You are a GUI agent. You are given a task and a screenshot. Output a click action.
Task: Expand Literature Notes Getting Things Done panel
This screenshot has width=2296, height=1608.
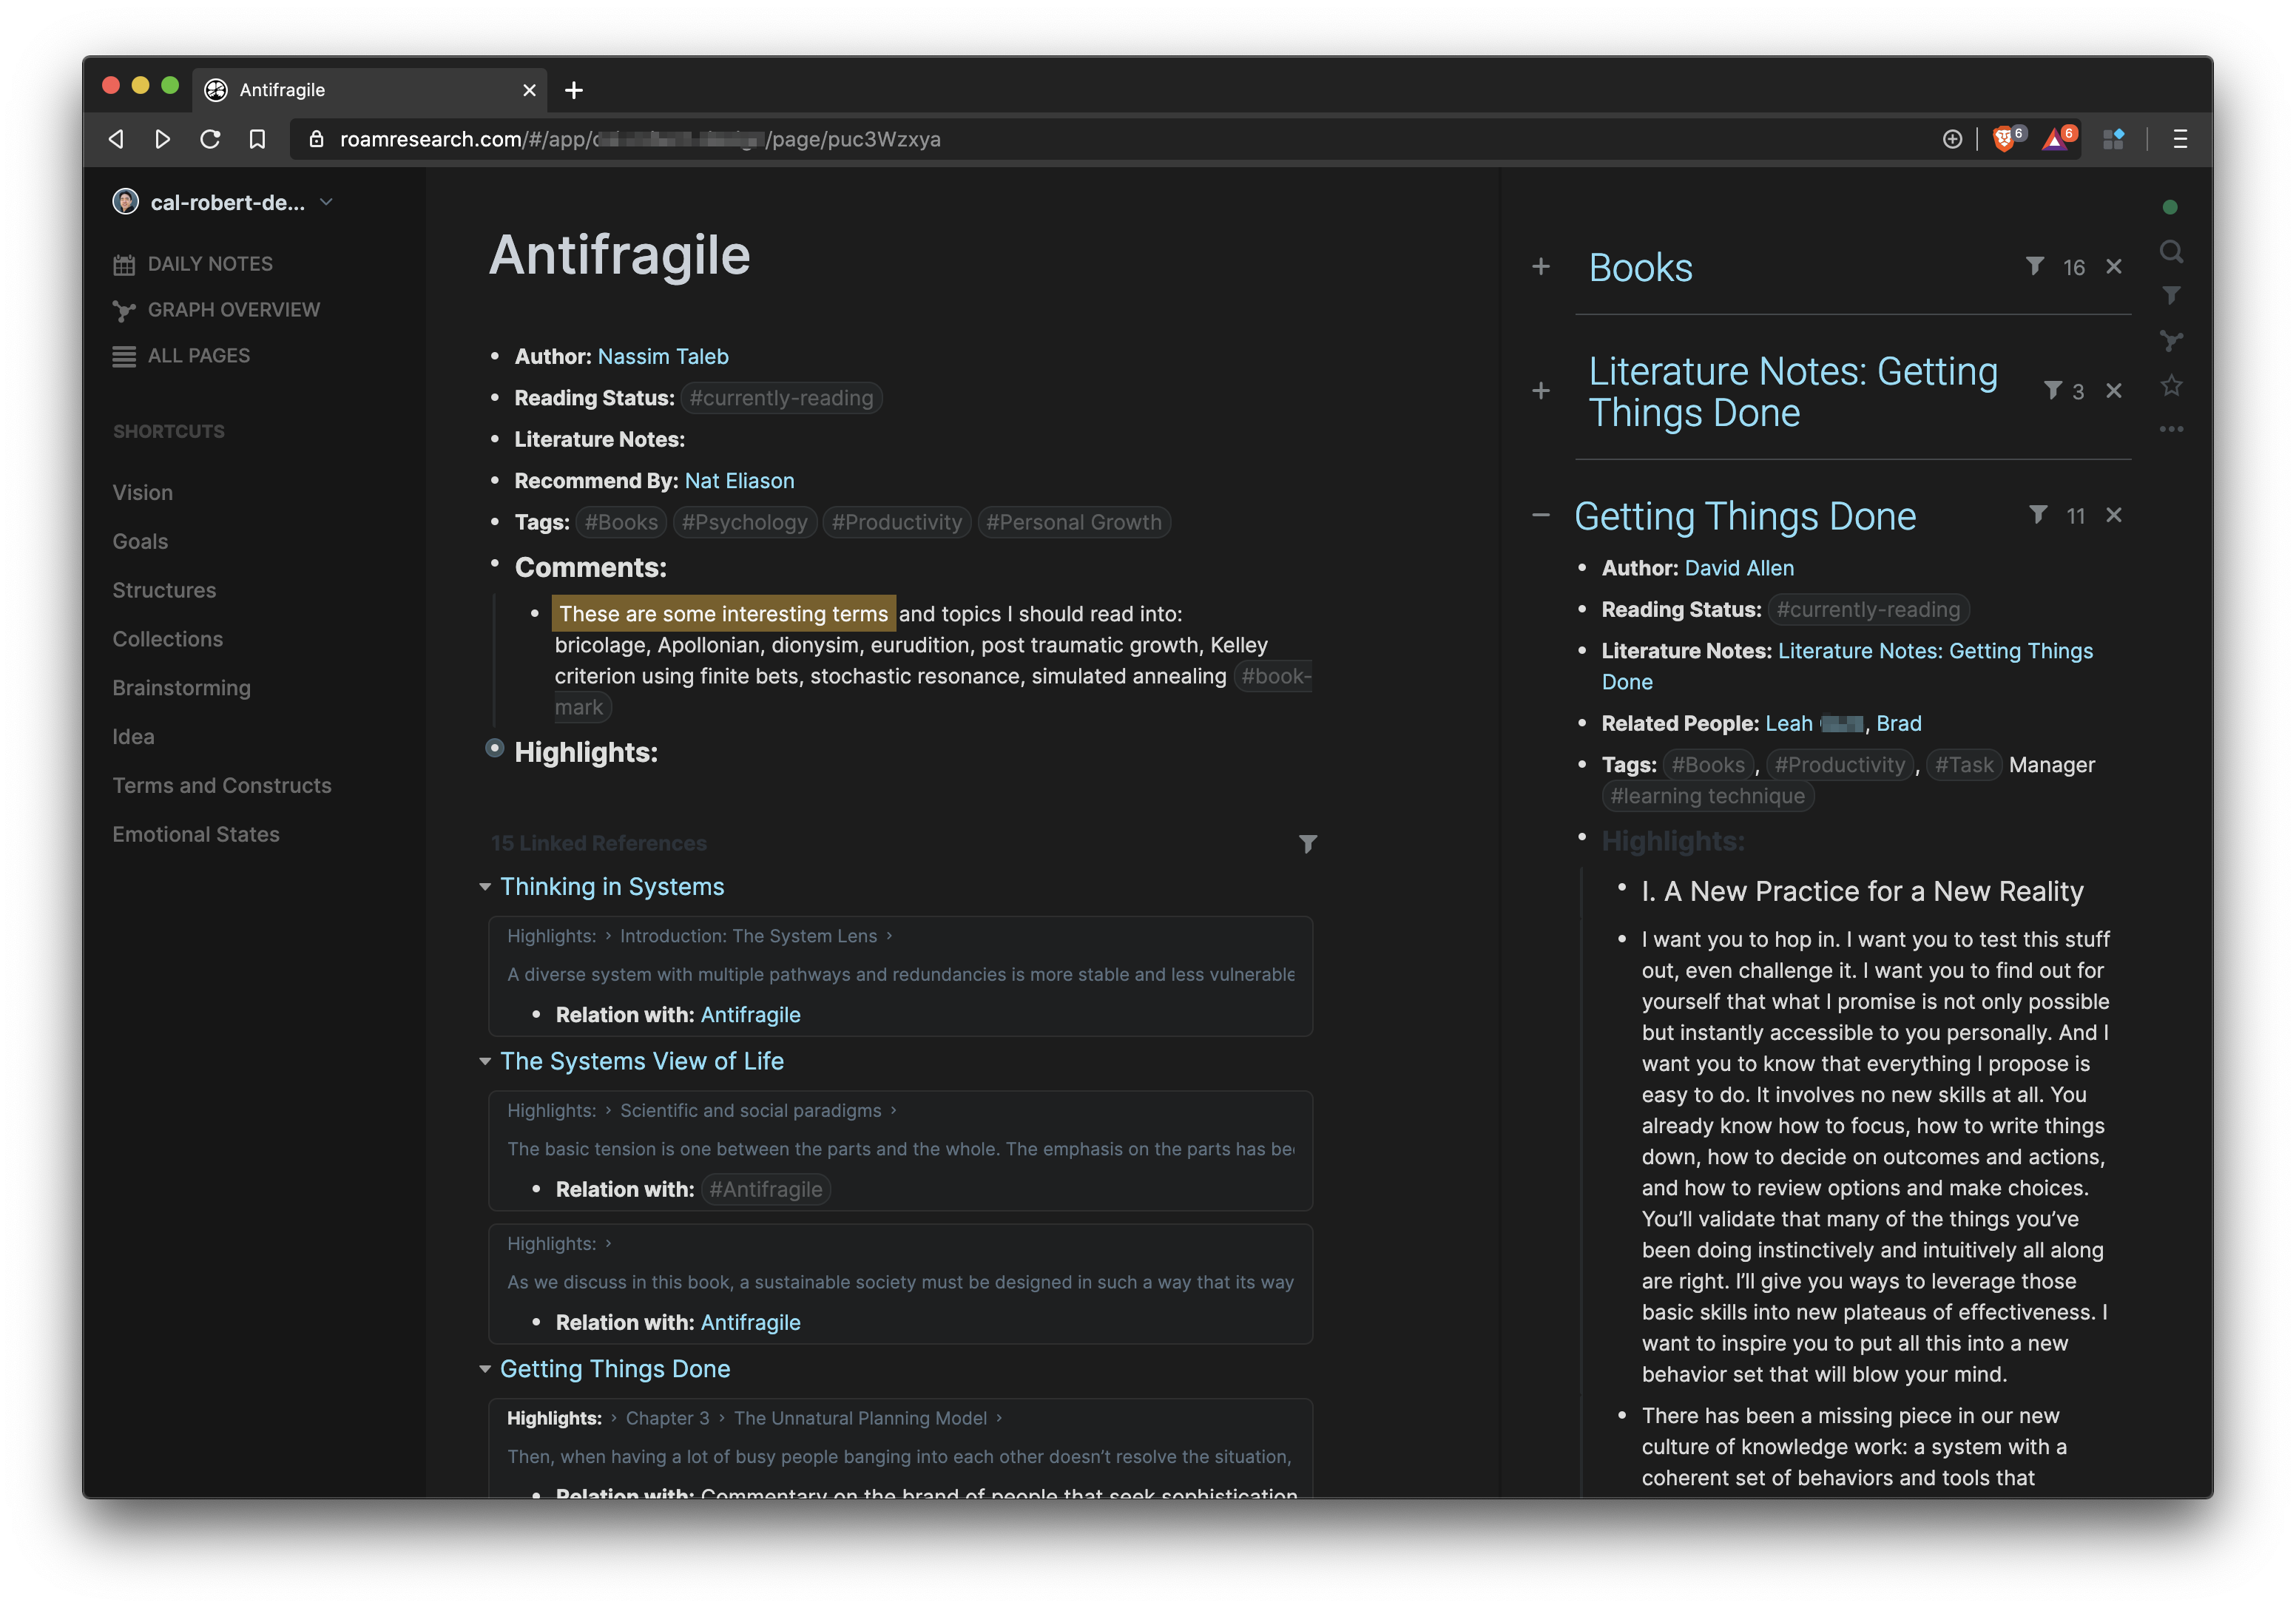click(x=1541, y=391)
